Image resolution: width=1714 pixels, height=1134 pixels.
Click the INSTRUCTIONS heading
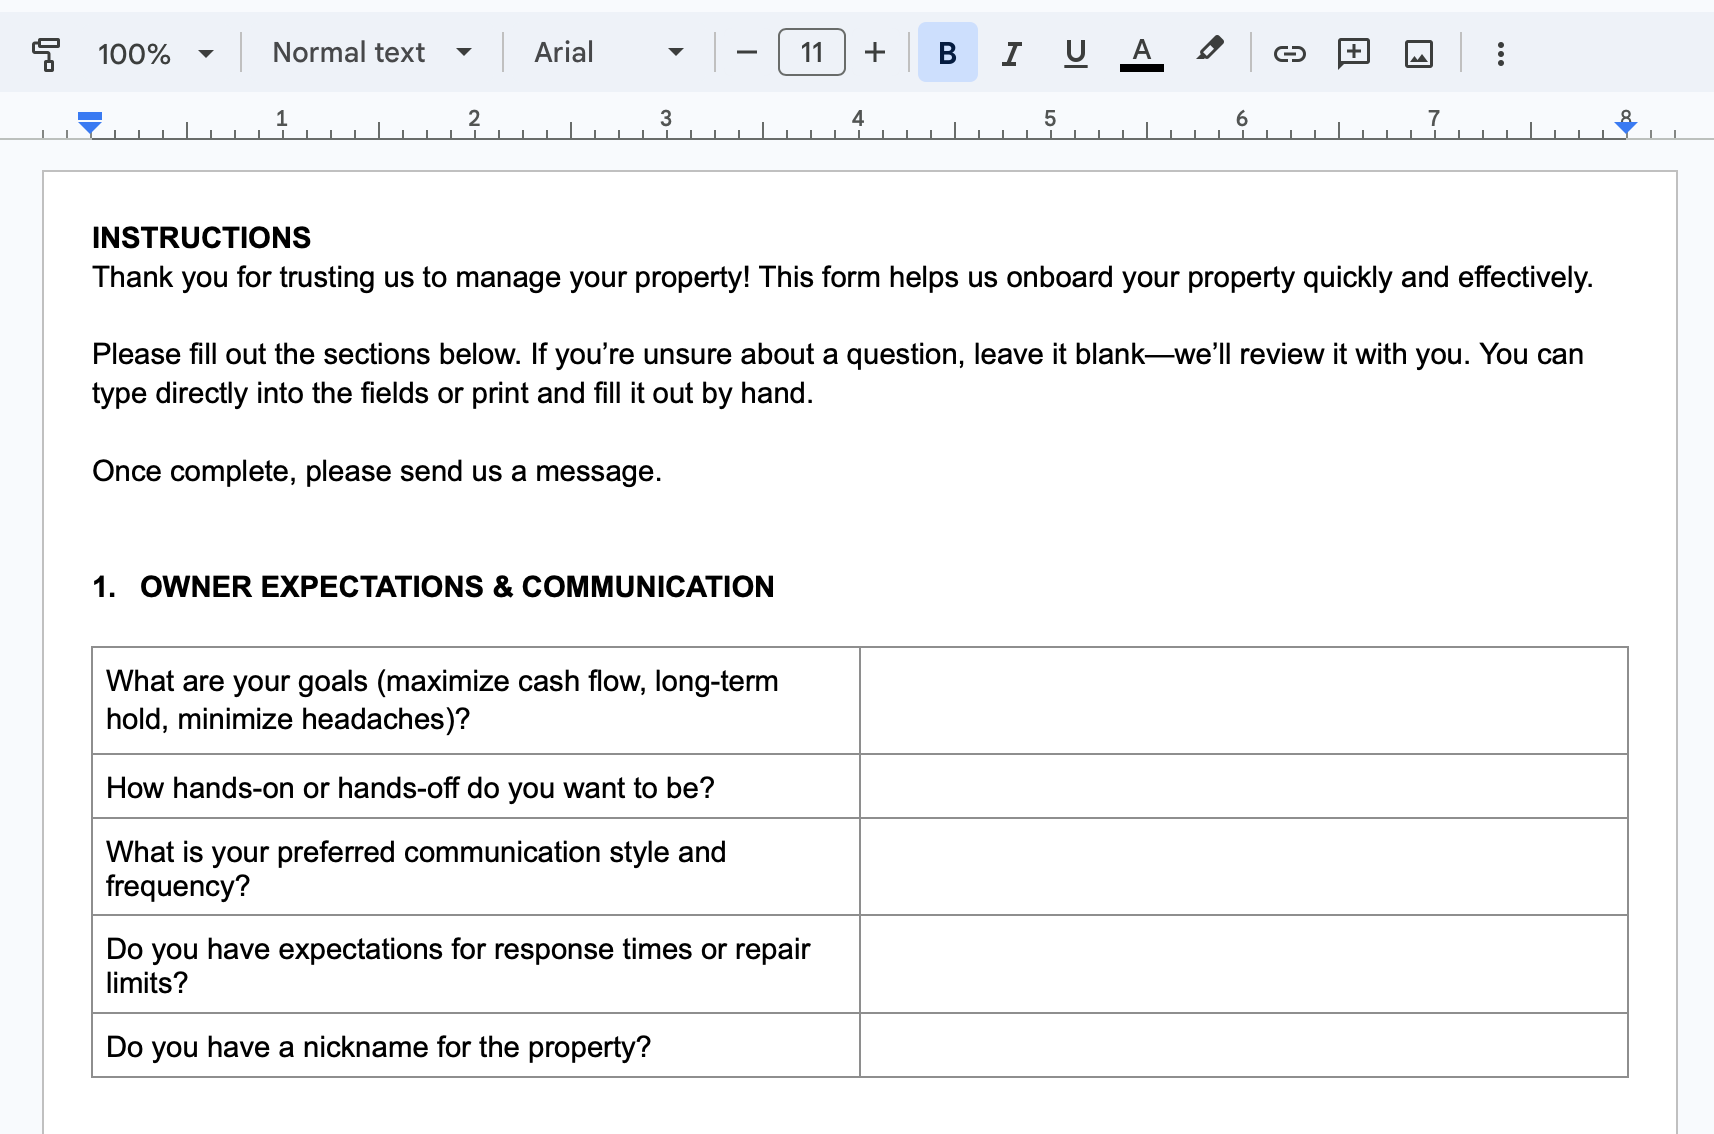pyautogui.click(x=201, y=238)
